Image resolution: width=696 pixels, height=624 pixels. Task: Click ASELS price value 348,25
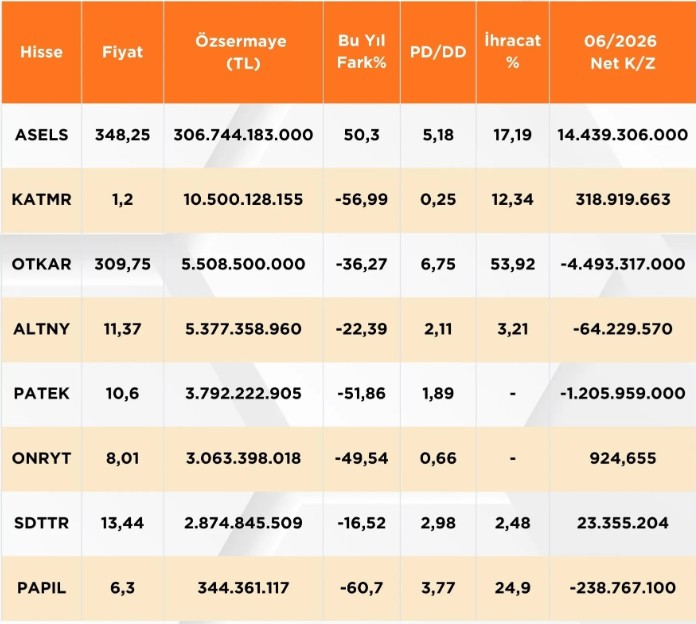123,134
